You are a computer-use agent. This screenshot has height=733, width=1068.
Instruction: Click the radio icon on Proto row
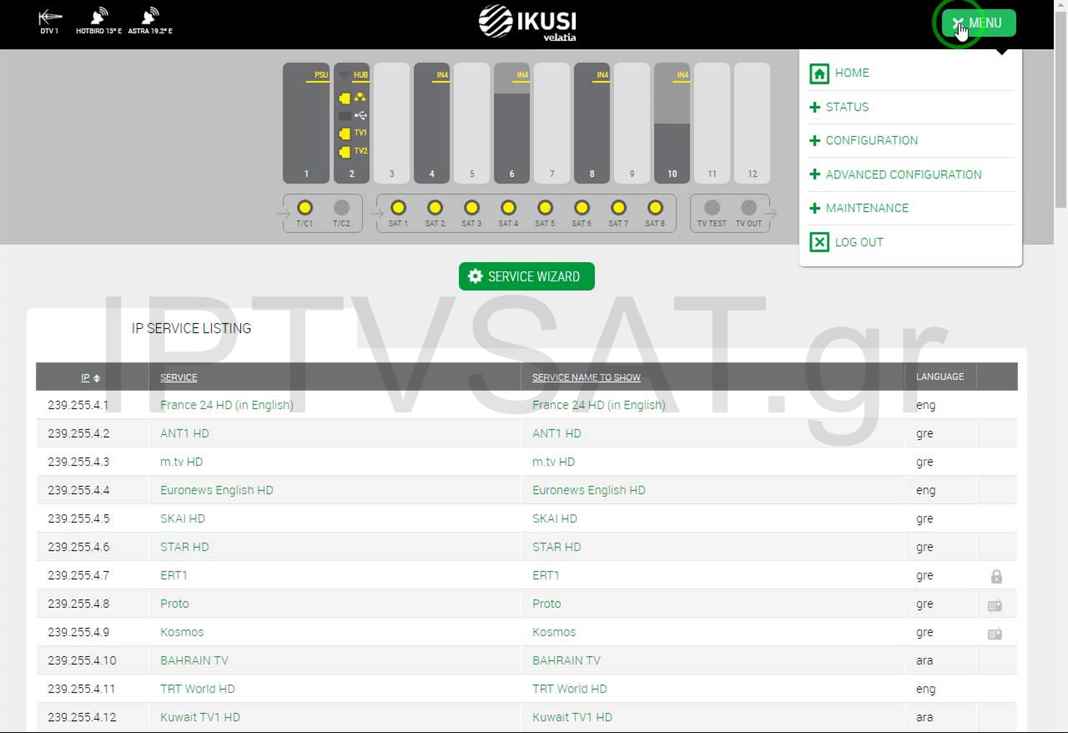point(995,605)
